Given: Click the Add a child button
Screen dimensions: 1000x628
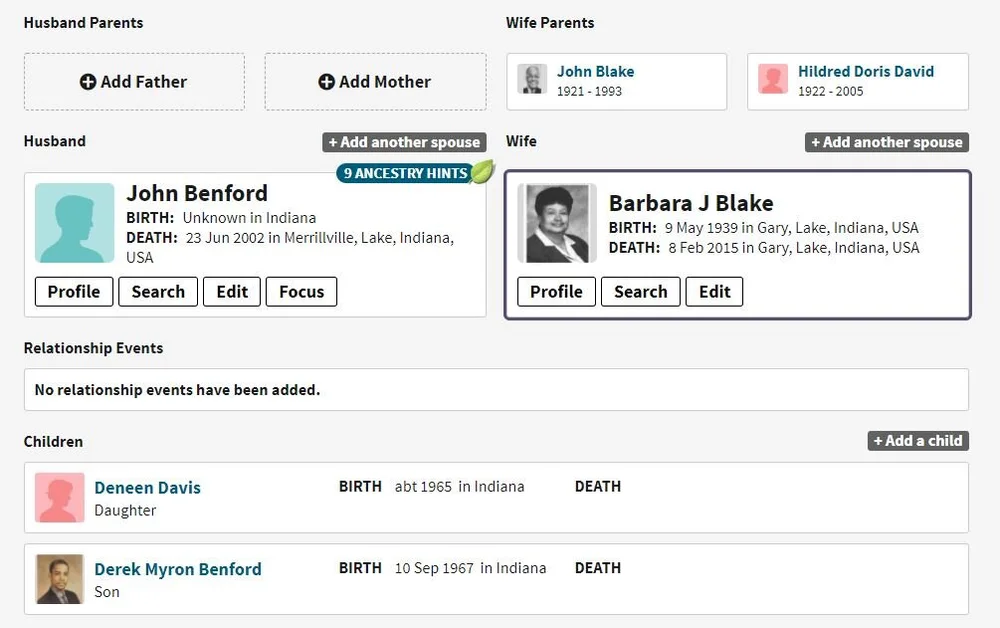Looking at the screenshot, I should click(917, 441).
